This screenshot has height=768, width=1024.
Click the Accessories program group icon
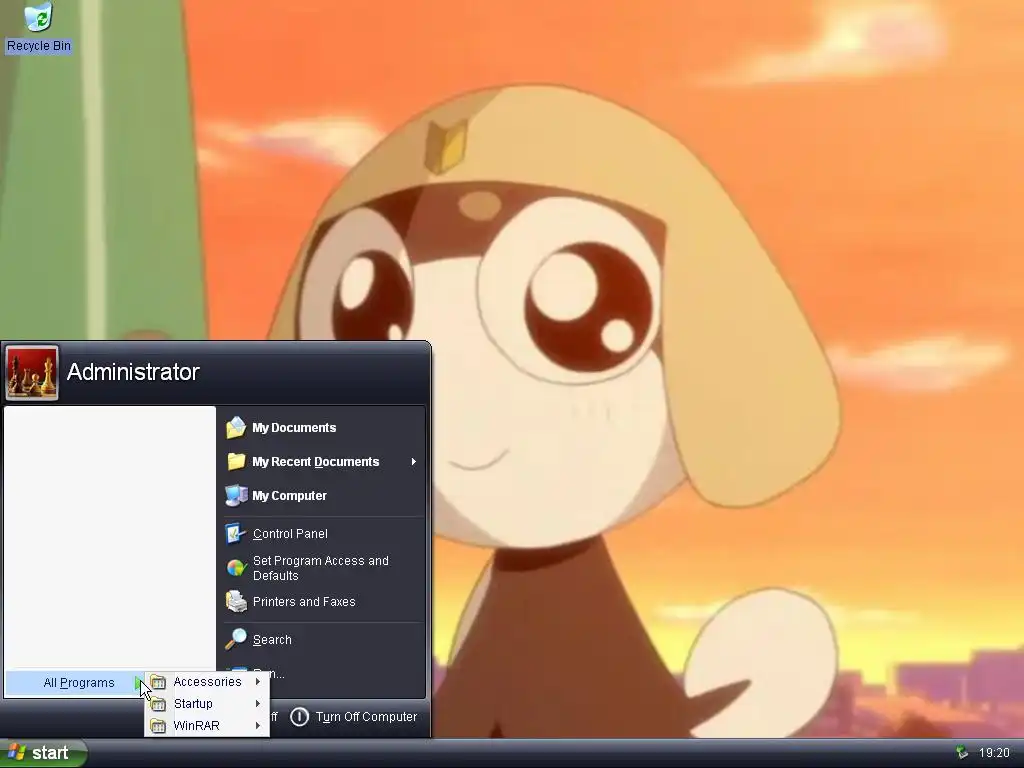(158, 682)
